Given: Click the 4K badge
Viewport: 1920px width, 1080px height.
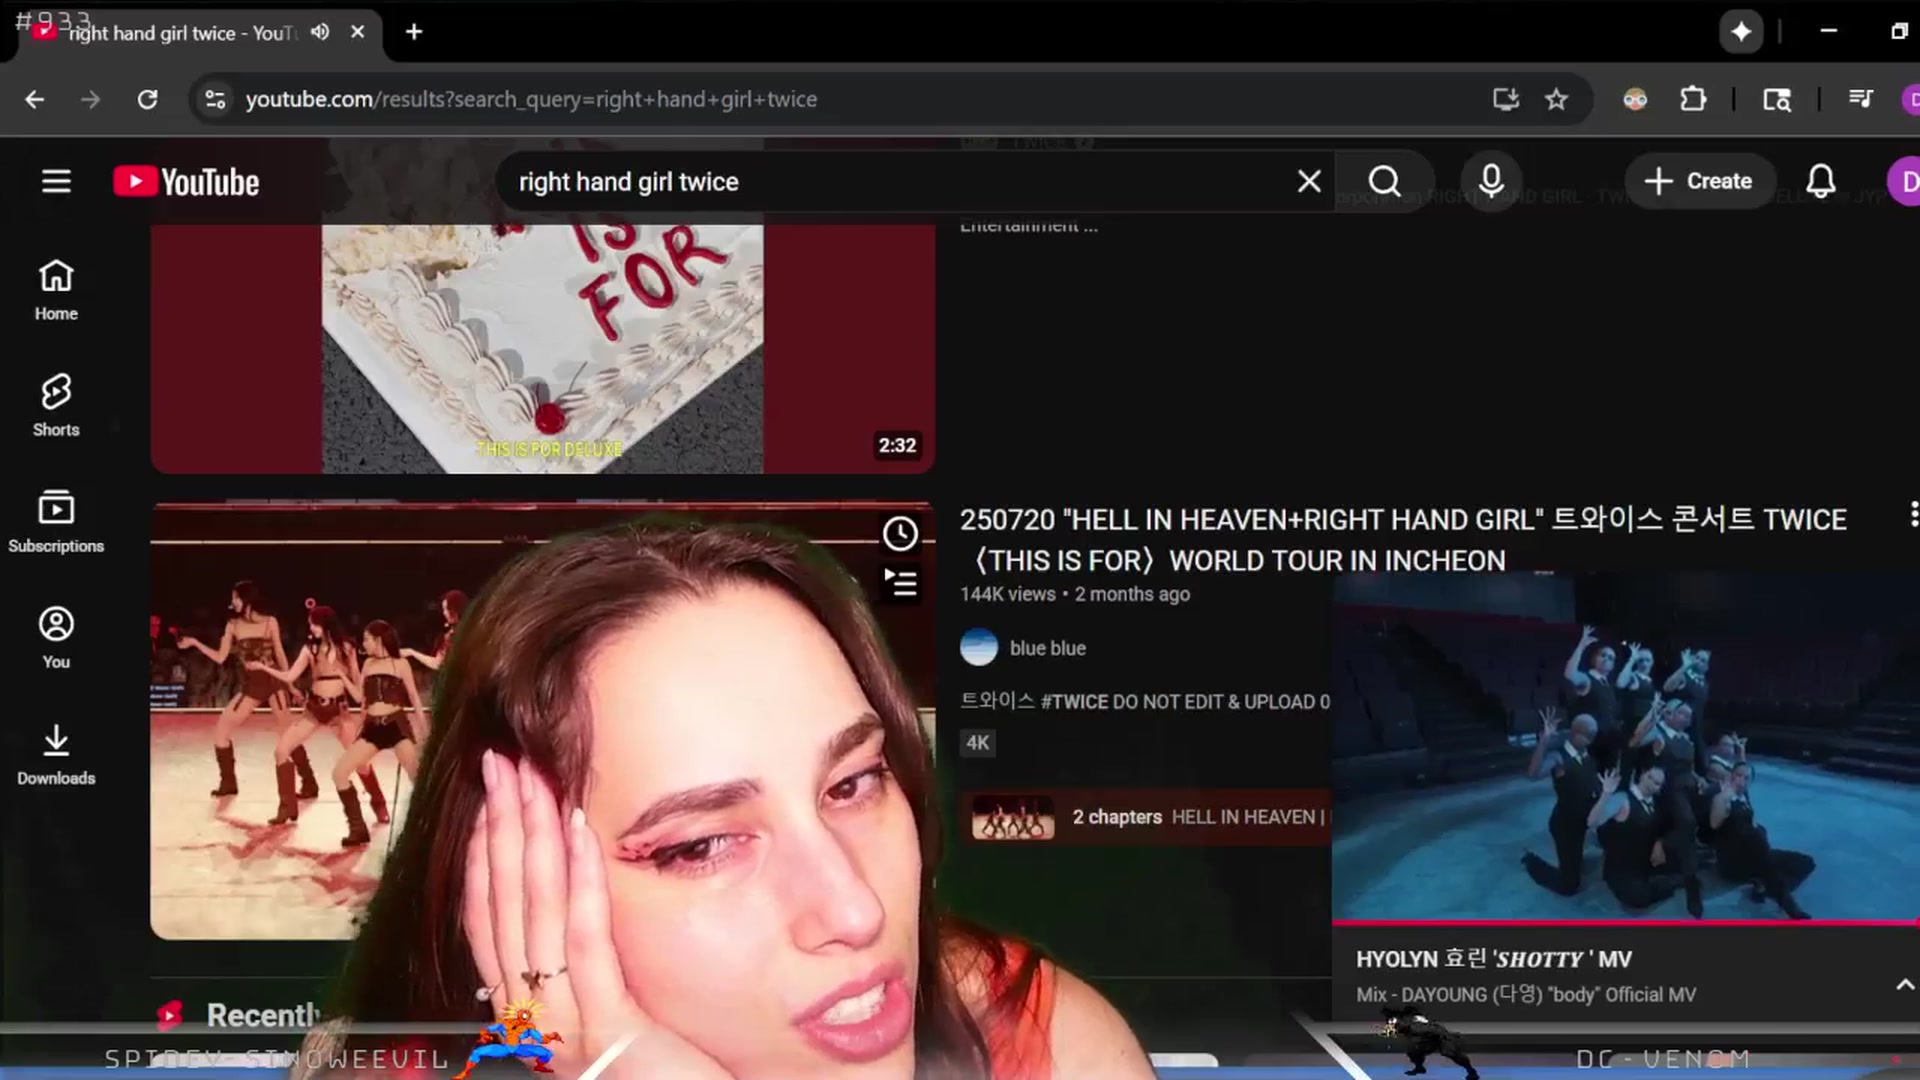Looking at the screenshot, I should pos(977,743).
